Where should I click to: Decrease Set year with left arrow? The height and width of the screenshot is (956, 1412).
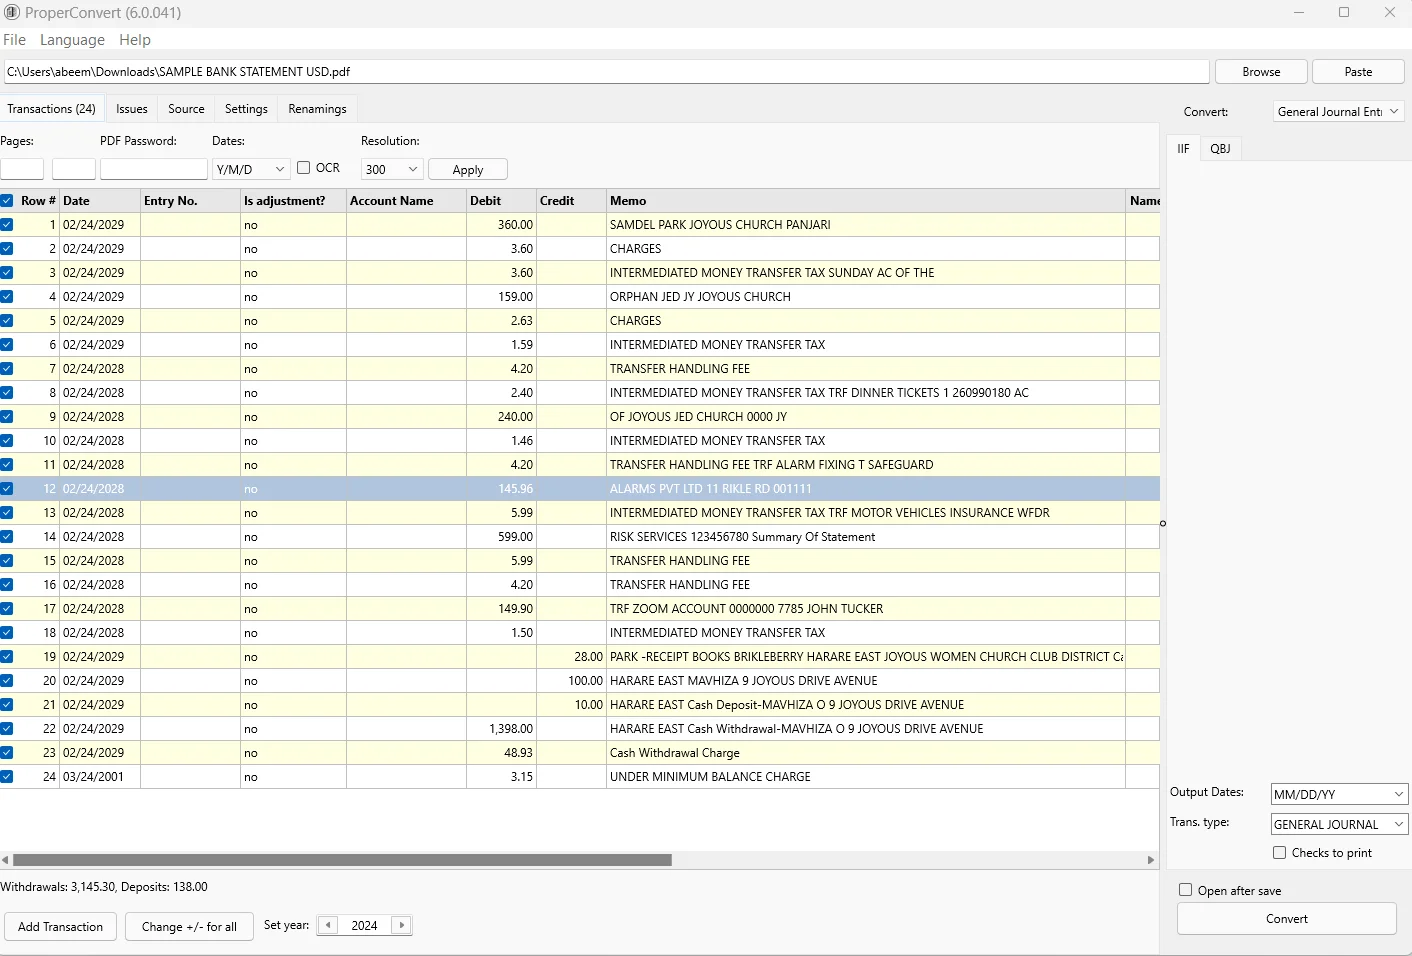click(x=327, y=925)
